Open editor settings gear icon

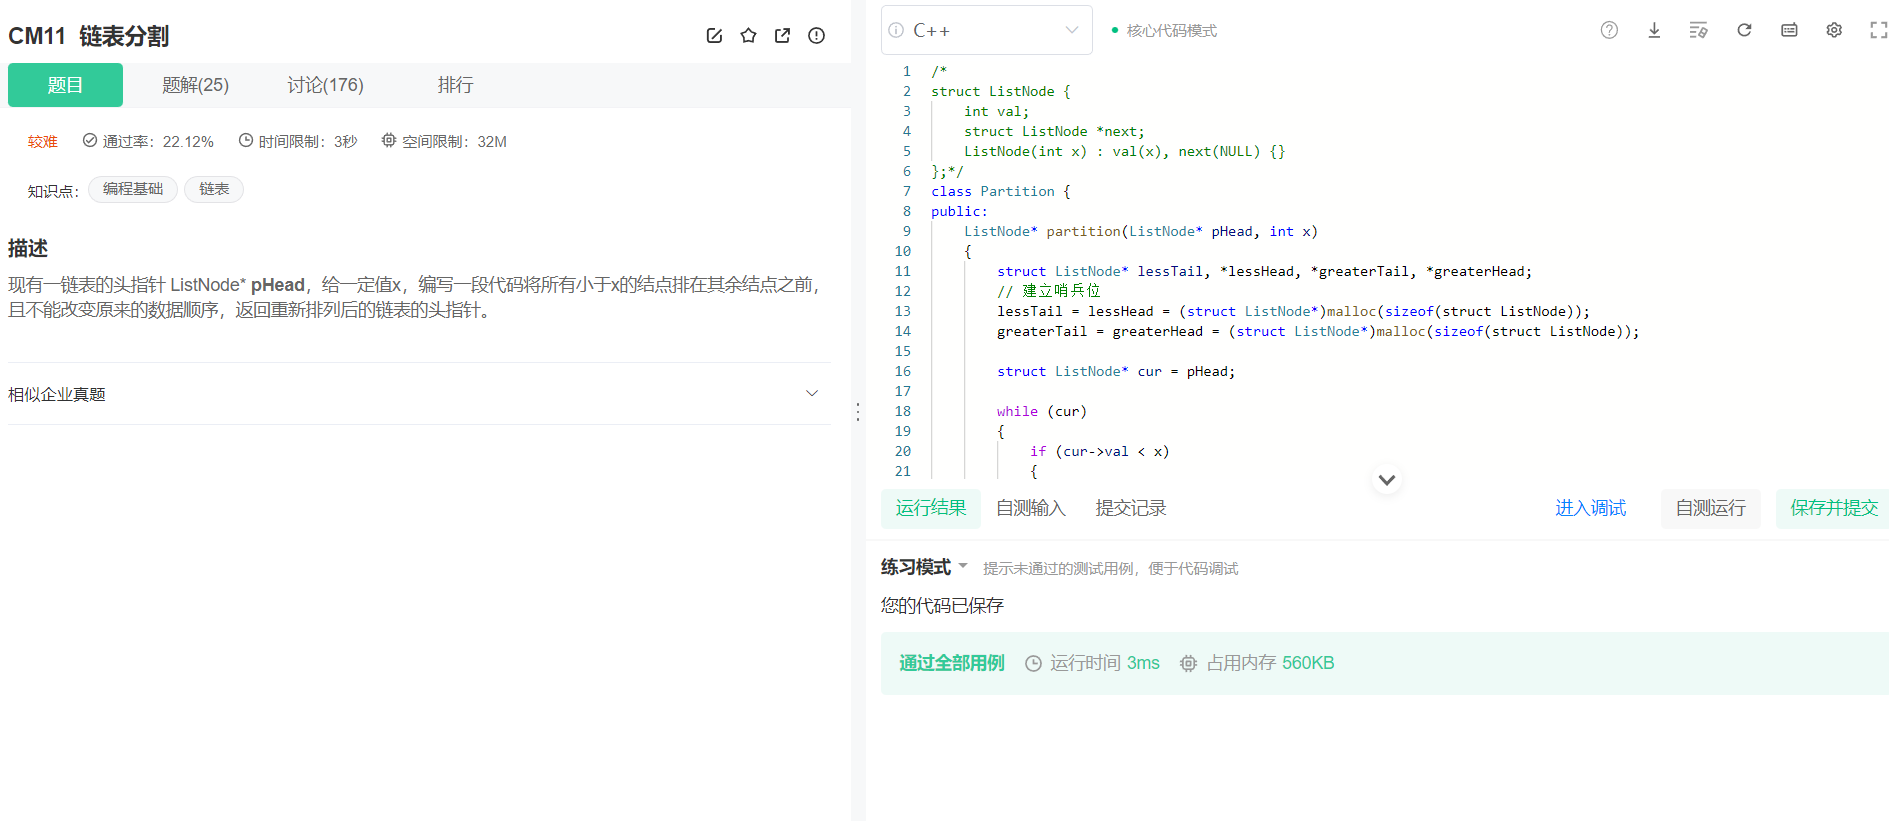[x=1834, y=30]
